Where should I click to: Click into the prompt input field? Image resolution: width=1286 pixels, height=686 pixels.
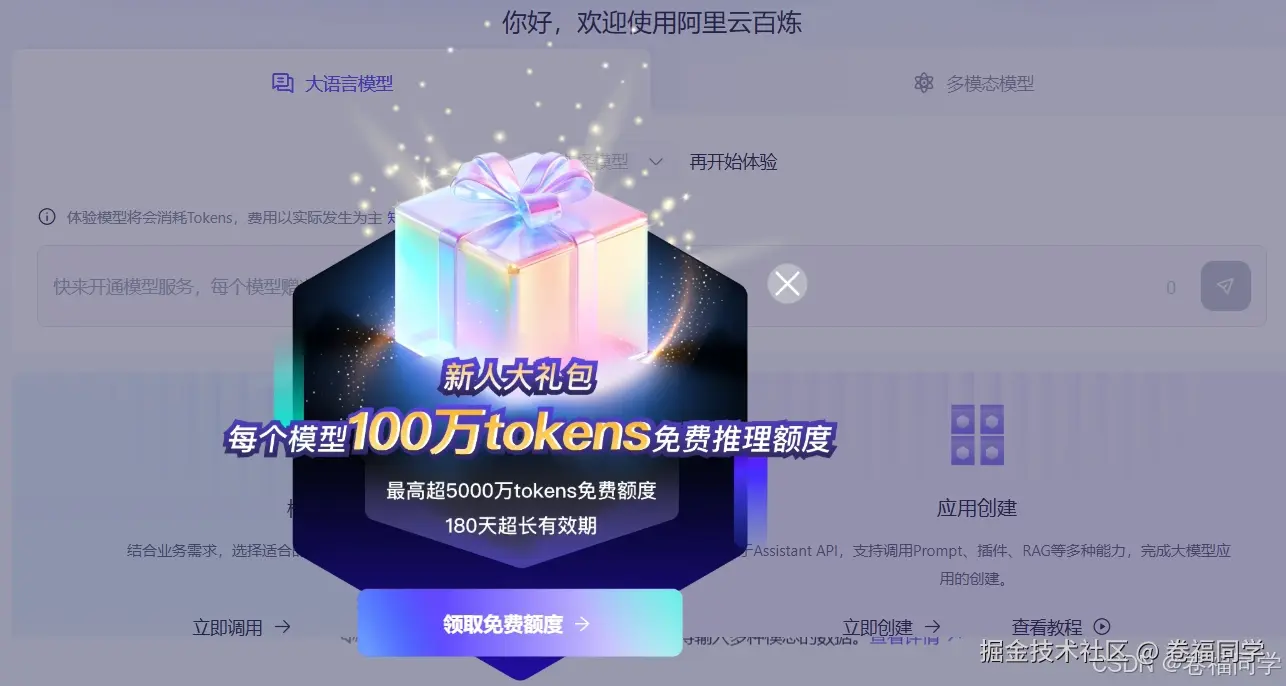coord(644,286)
